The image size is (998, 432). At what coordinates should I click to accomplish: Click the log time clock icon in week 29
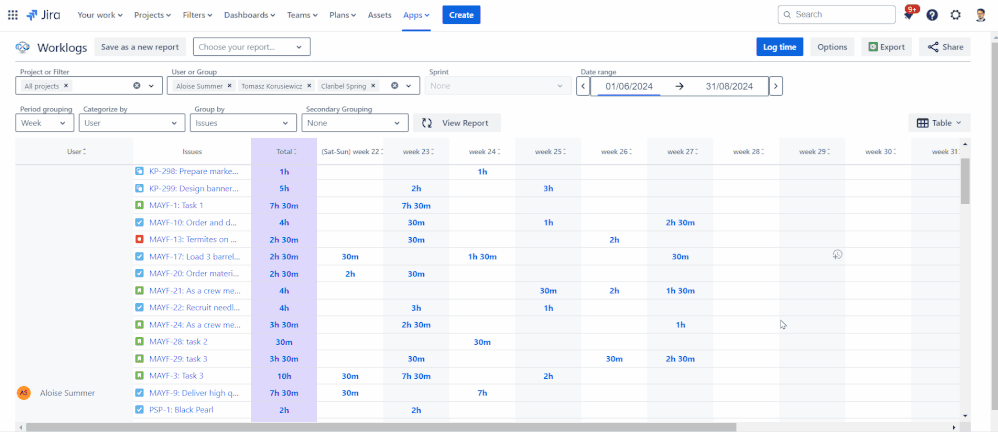(x=838, y=254)
